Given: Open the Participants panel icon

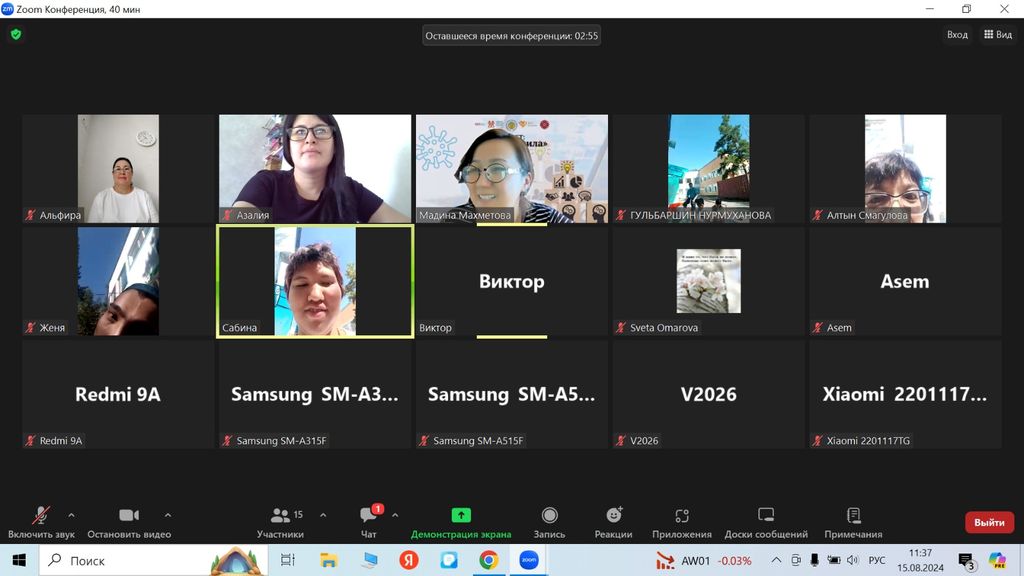Looking at the screenshot, I should coord(281,516).
